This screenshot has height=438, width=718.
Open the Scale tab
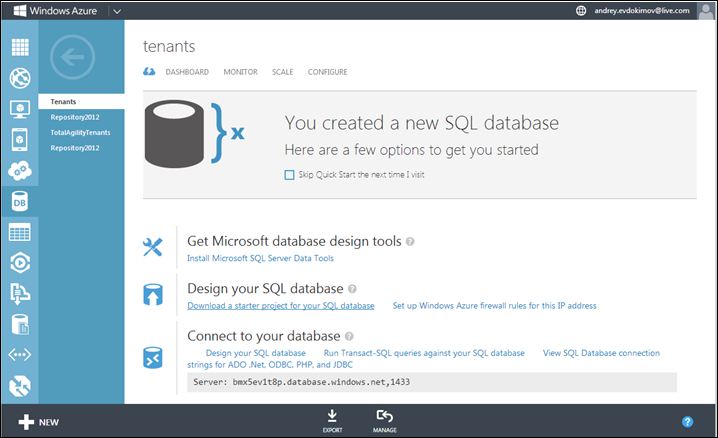click(x=282, y=72)
